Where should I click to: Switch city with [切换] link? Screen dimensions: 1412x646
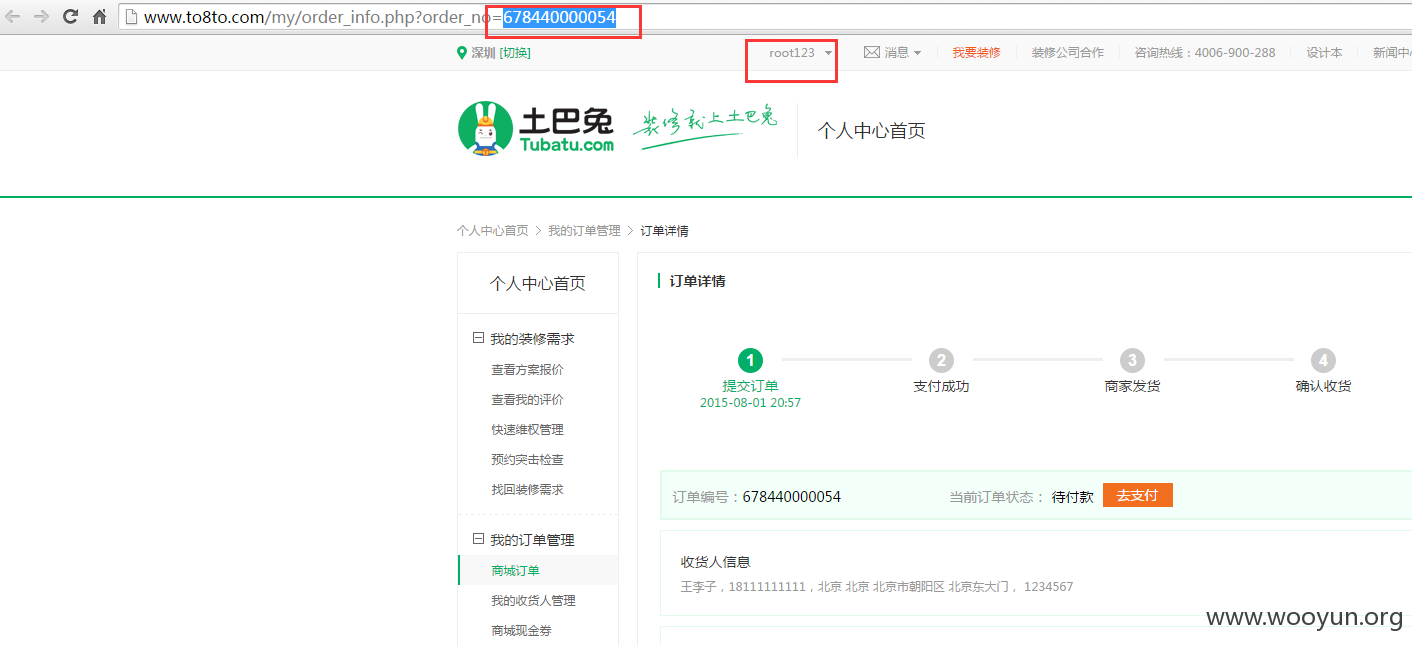point(515,53)
